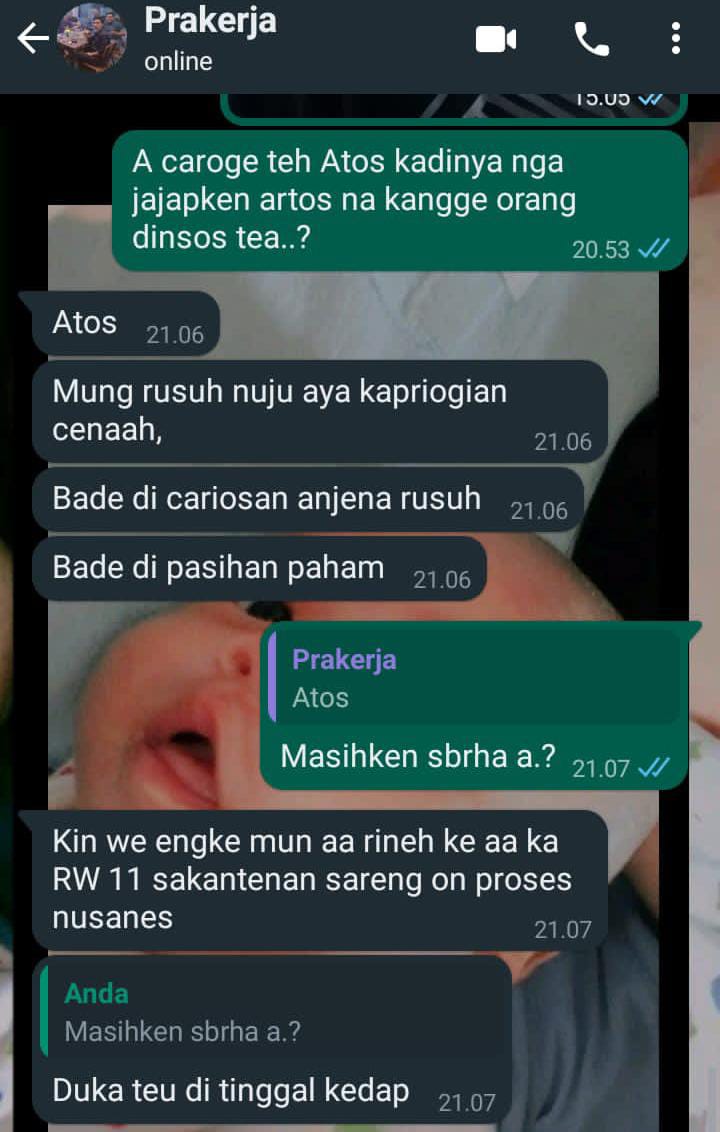Select the message 'A caroge teh Atos kadinya'
This screenshot has height=1132, width=720.
pyautogui.click(x=399, y=201)
